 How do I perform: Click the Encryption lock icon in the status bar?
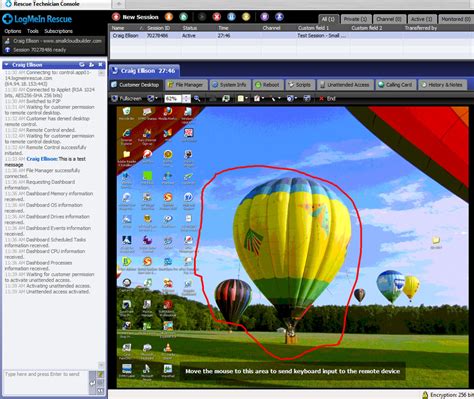point(425,395)
